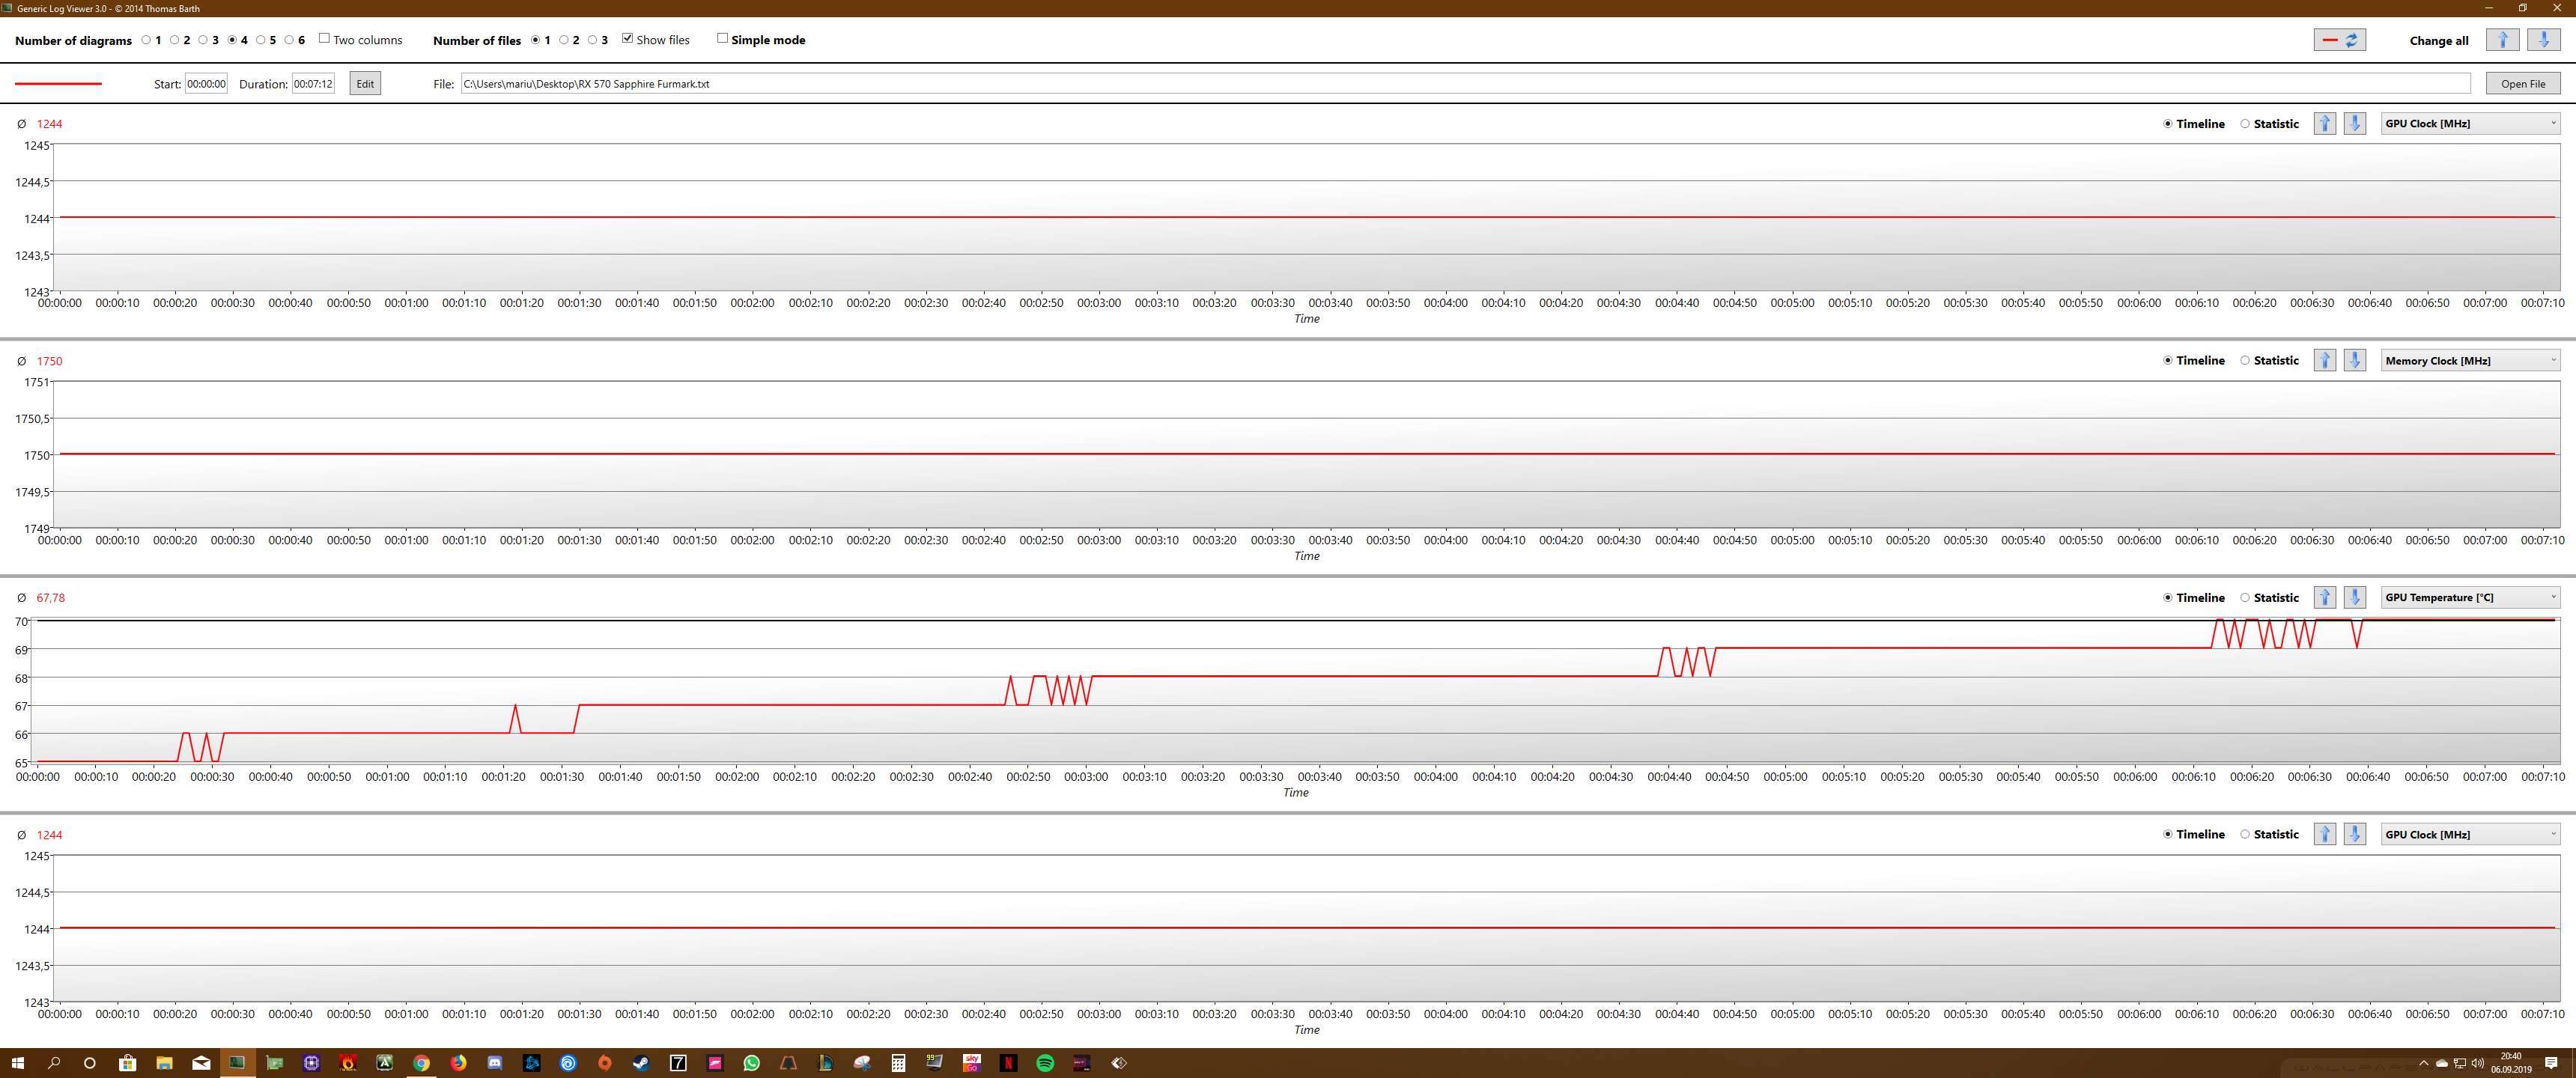Click the Edit button next to Duration
This screenshot has width=2576, height=1078.
pos(365,84)
